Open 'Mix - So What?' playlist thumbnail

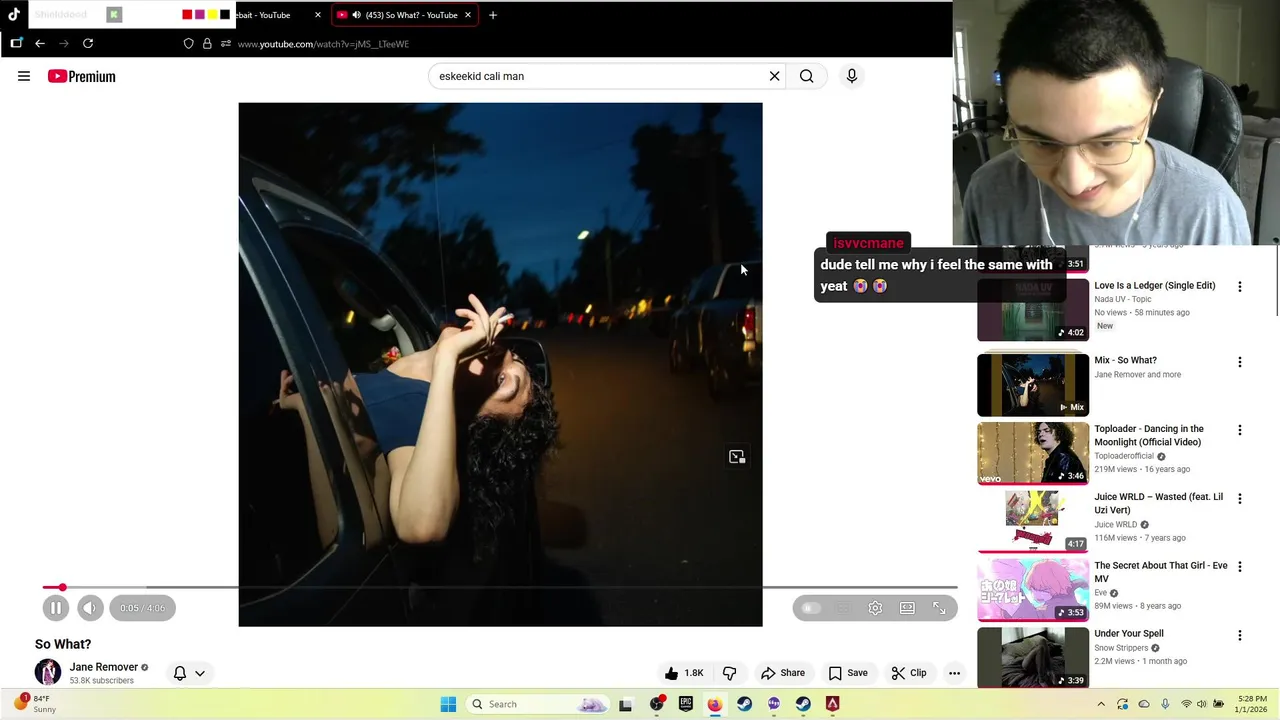click(1033, 384)
